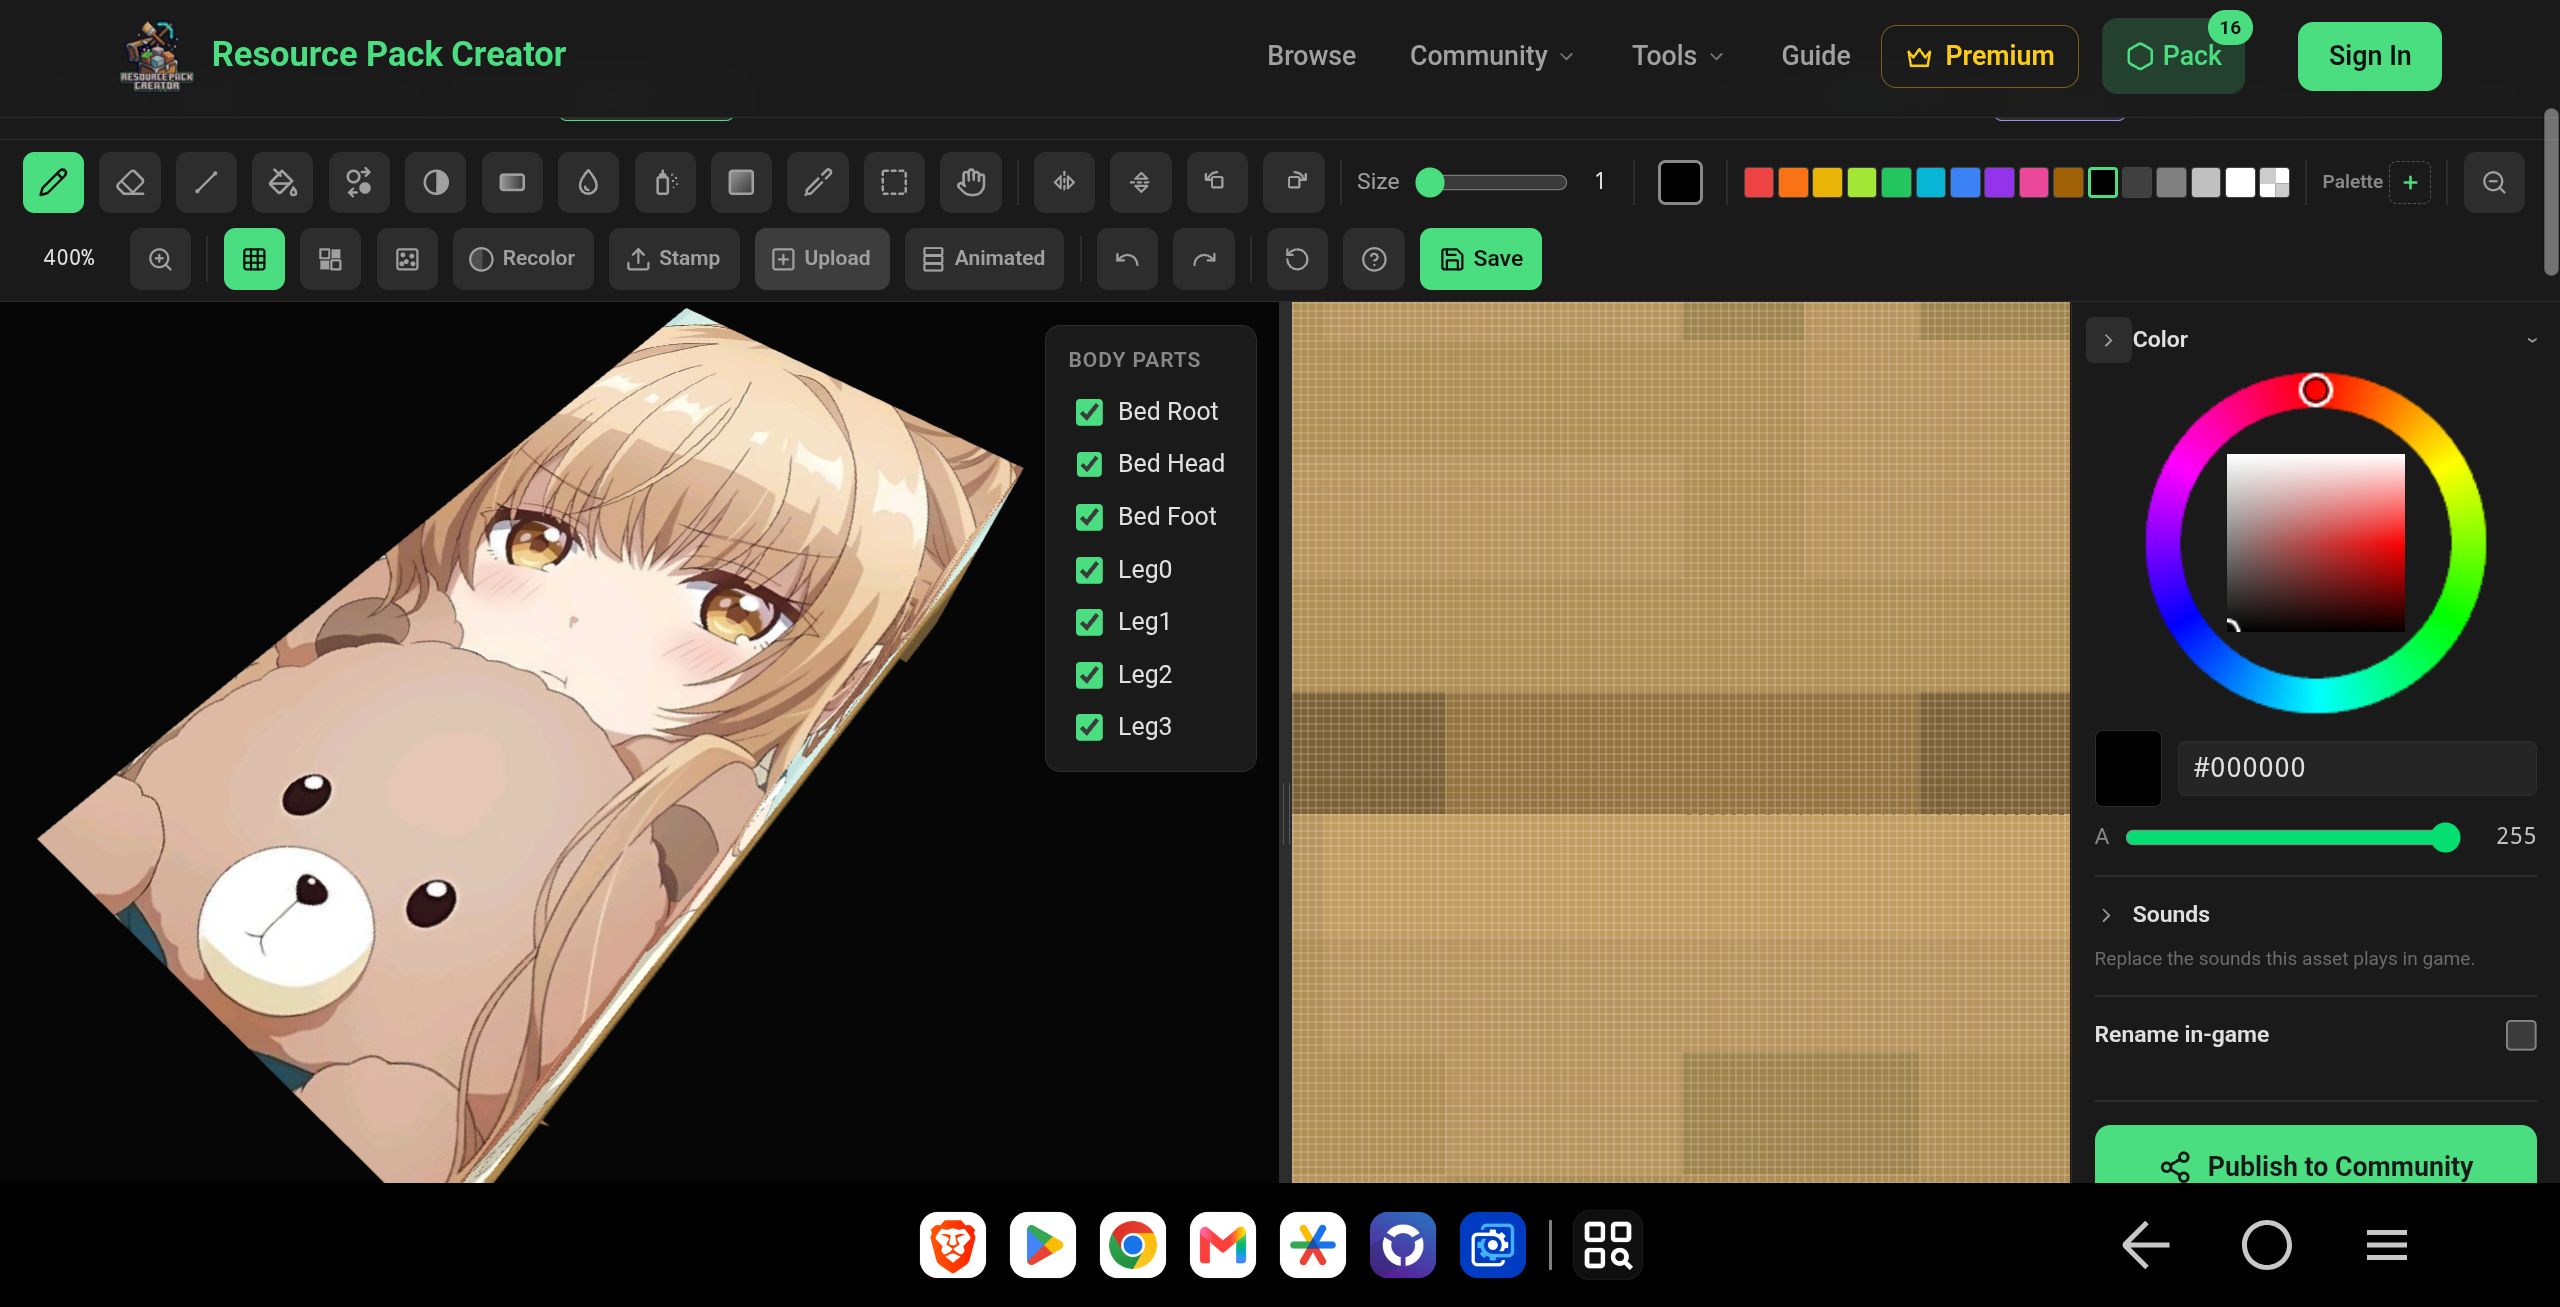
Task: Uncheck the Bed Foot body part
Action: 1089,517
